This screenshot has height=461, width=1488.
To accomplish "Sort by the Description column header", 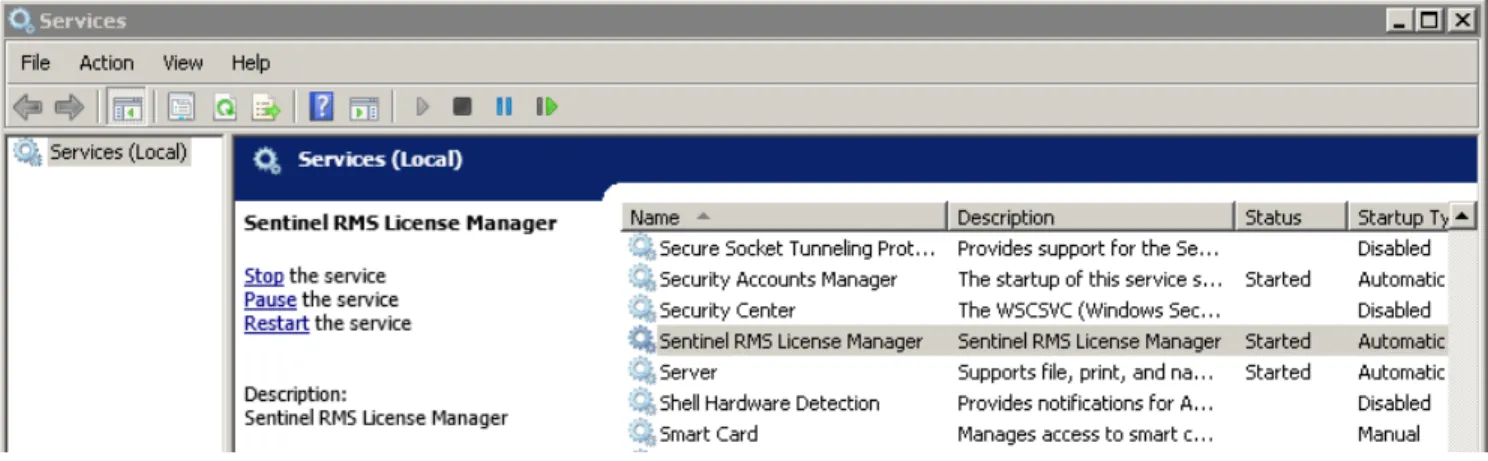I will click(1091, 217).
